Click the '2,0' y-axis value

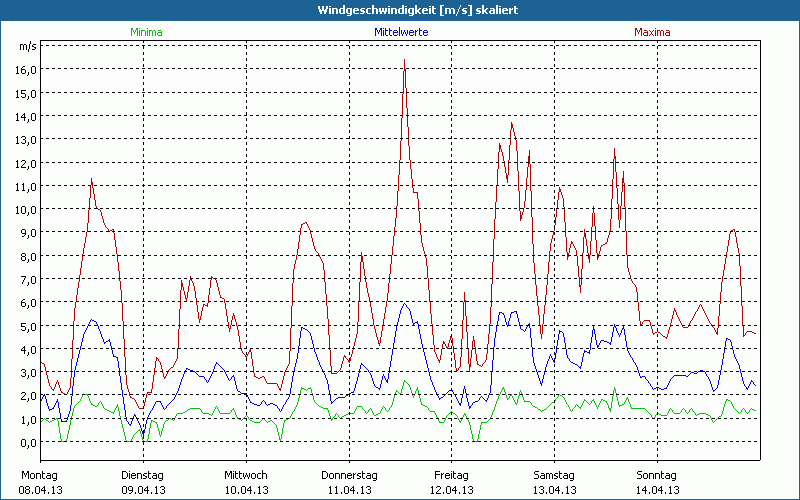(x=29, y=396)
